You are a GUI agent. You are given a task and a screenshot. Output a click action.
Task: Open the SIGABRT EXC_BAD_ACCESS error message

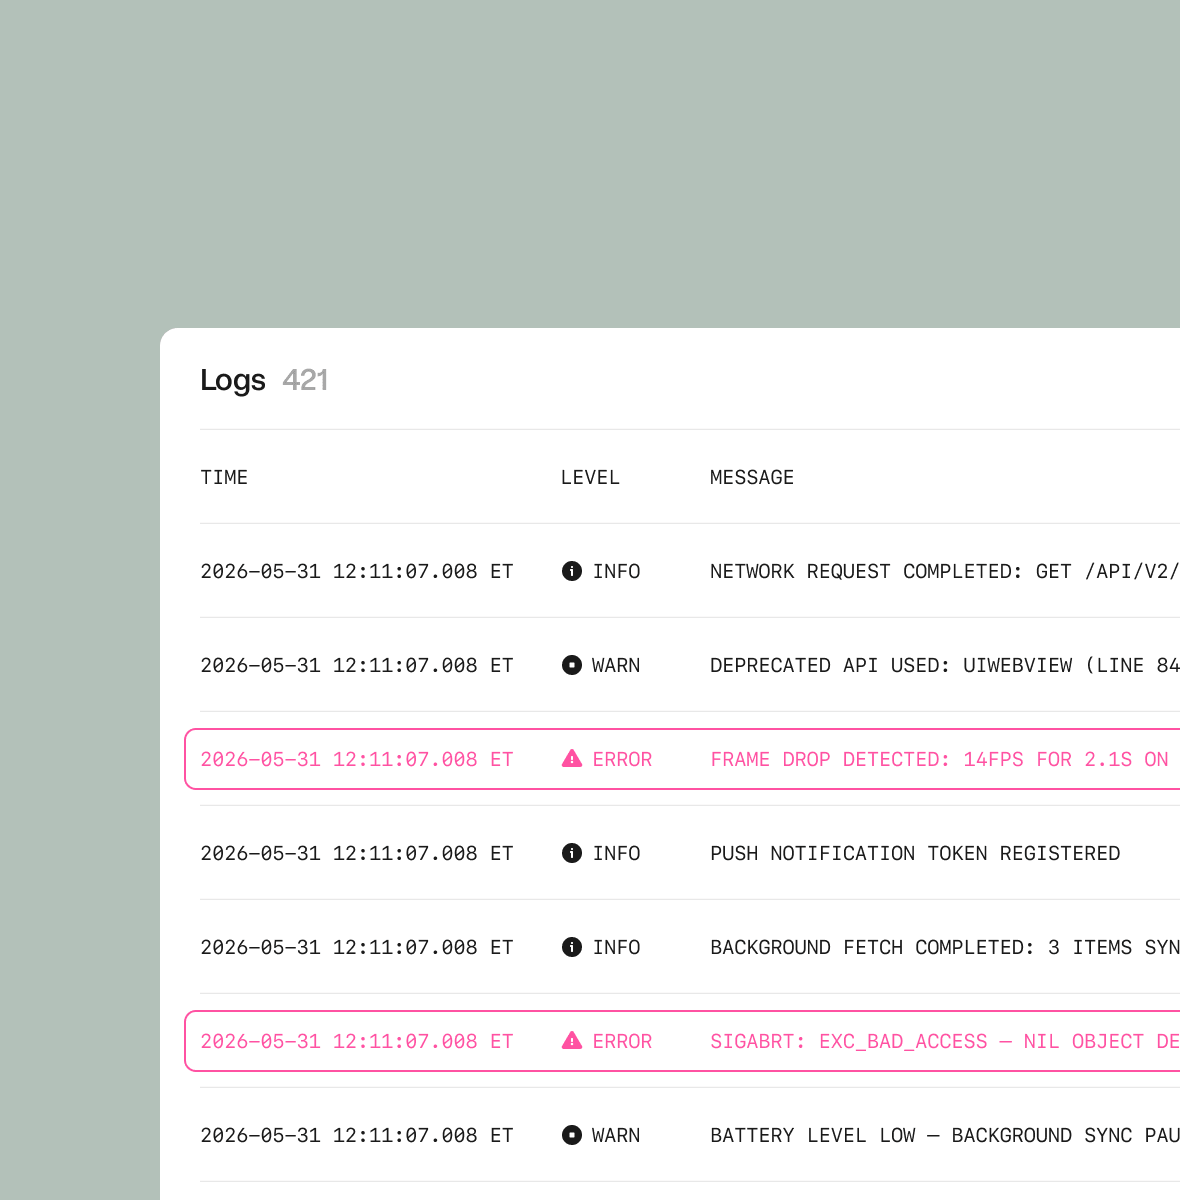point(945,1041)
